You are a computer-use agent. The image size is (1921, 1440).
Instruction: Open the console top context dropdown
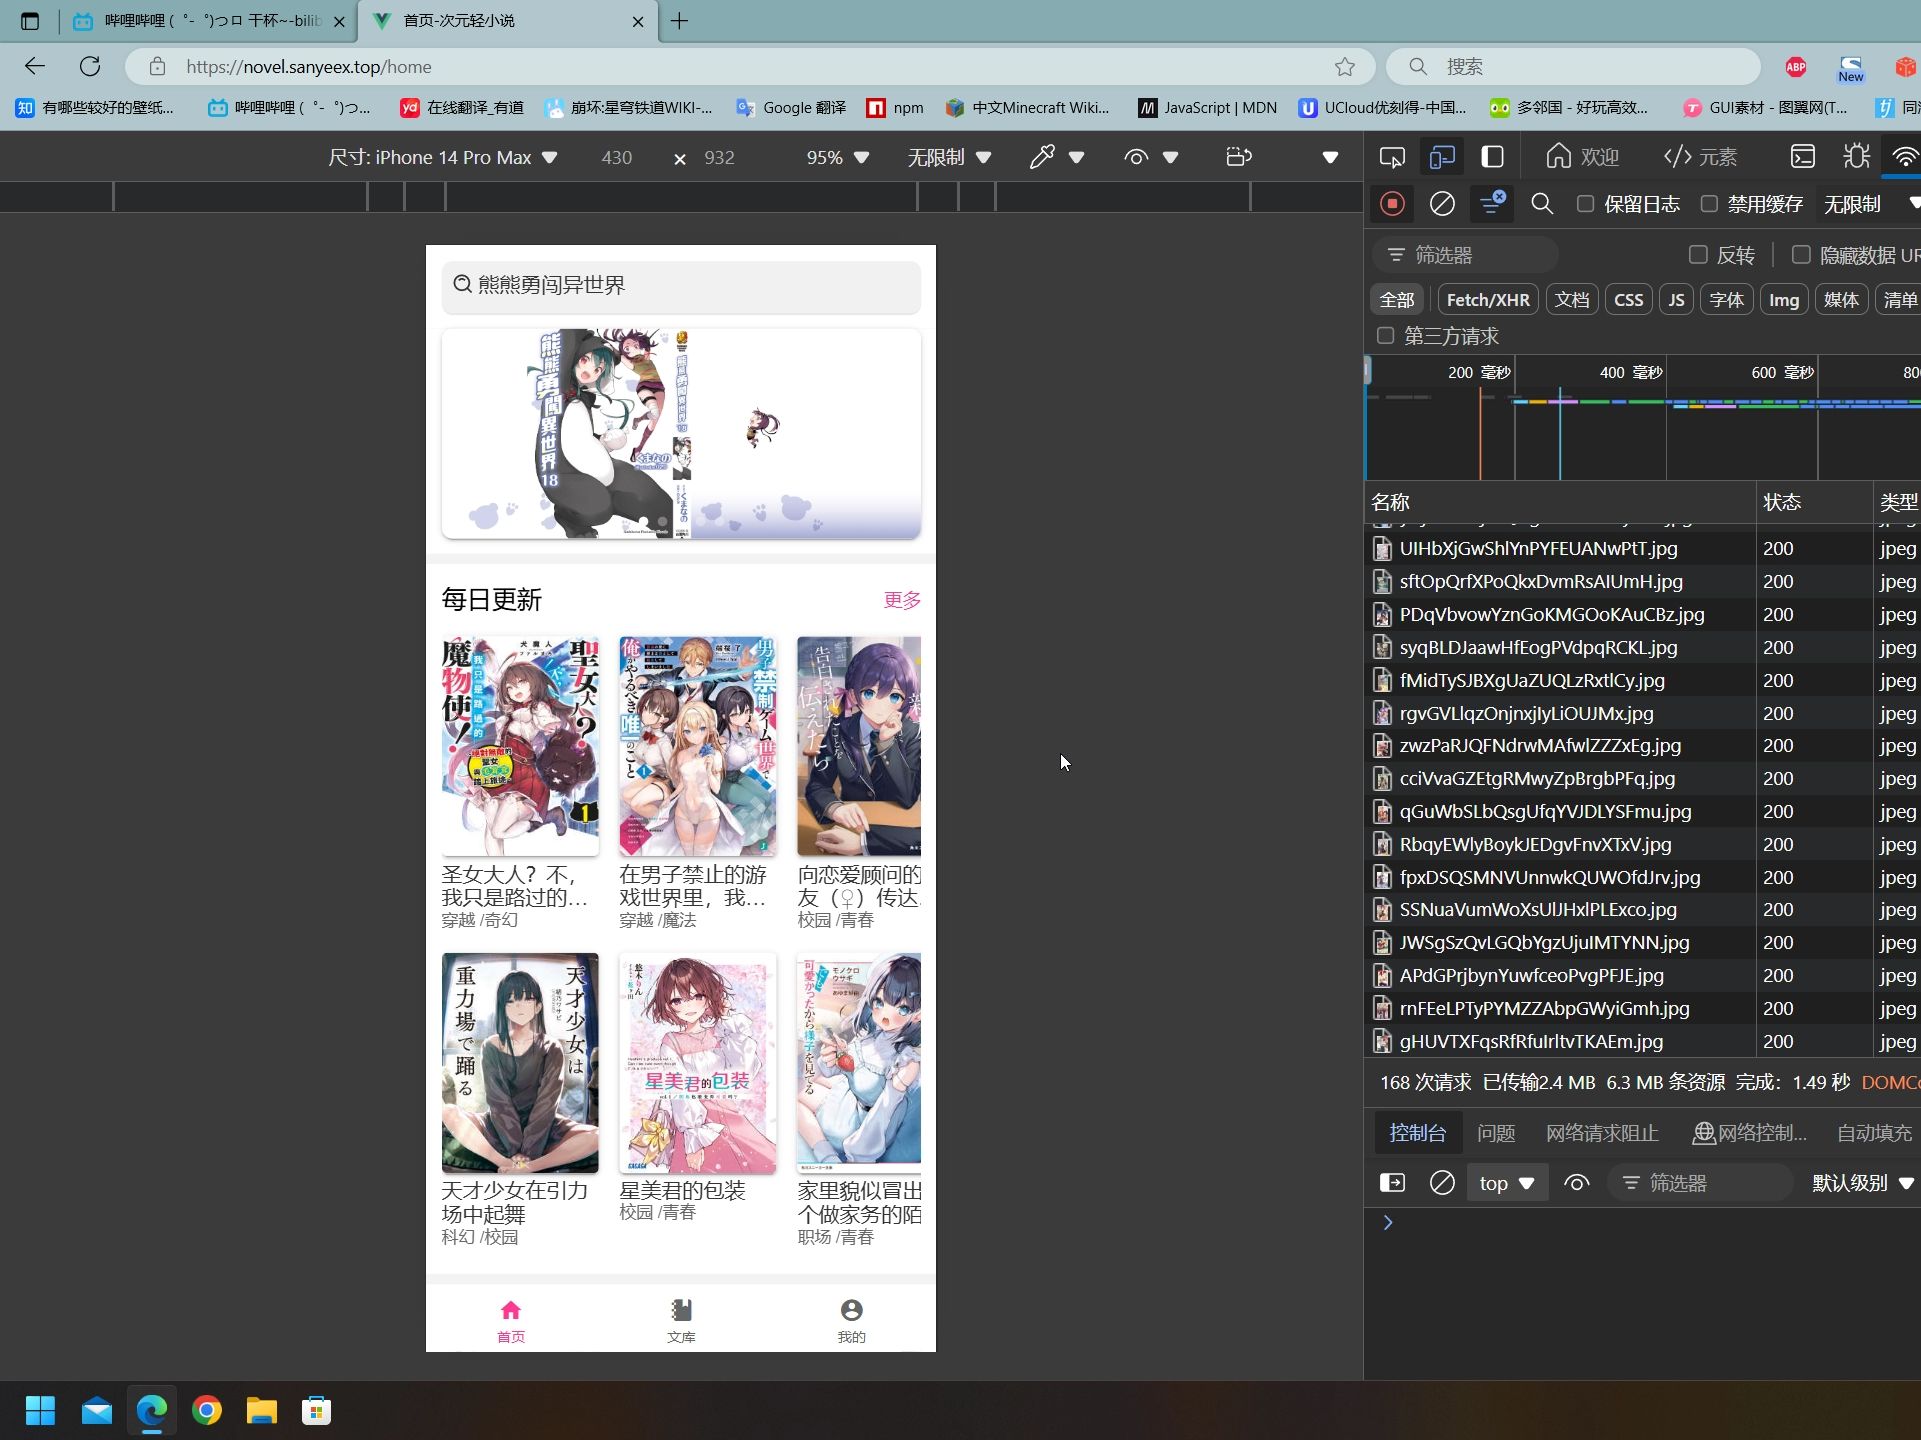coord(1507,1183)
